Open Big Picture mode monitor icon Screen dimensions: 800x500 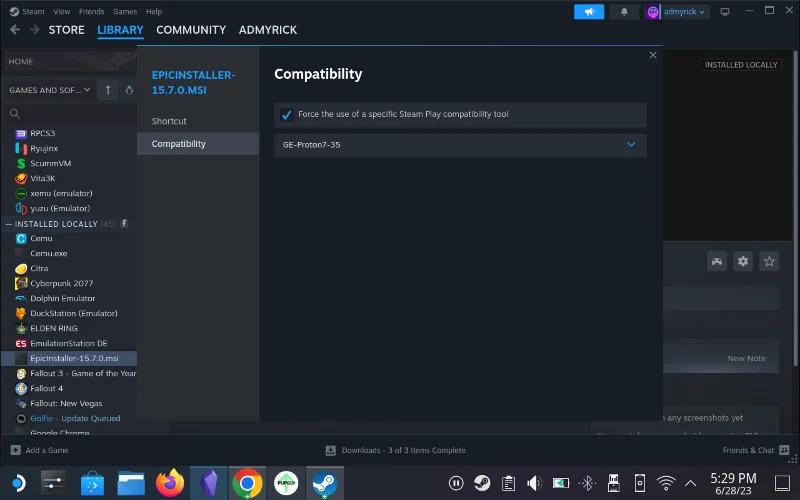(724, 12)
